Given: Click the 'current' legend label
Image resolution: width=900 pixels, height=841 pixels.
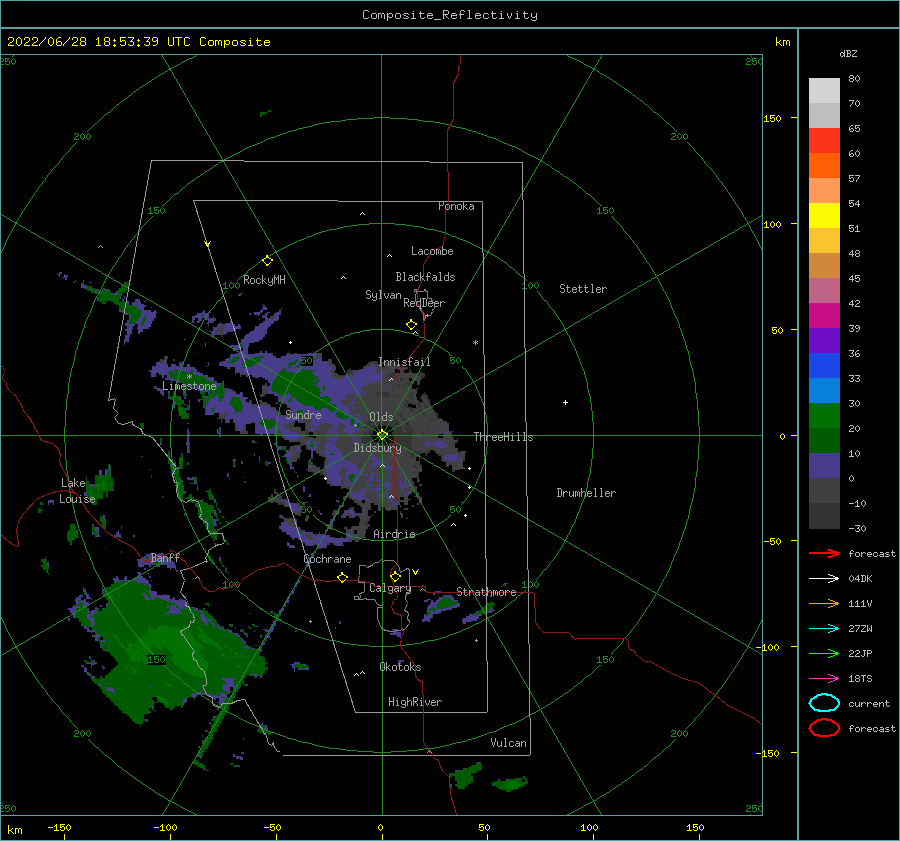Looking at the screenshot, I should [x=869, y=703].
